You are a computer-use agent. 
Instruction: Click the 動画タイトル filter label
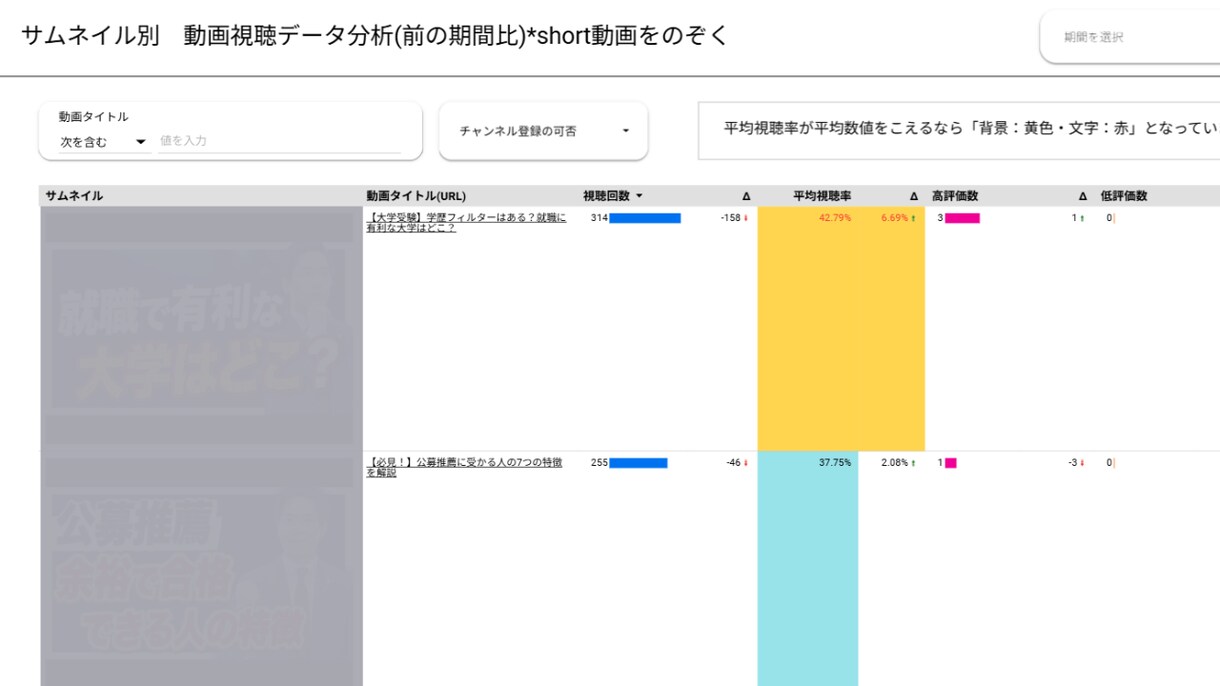93,117
